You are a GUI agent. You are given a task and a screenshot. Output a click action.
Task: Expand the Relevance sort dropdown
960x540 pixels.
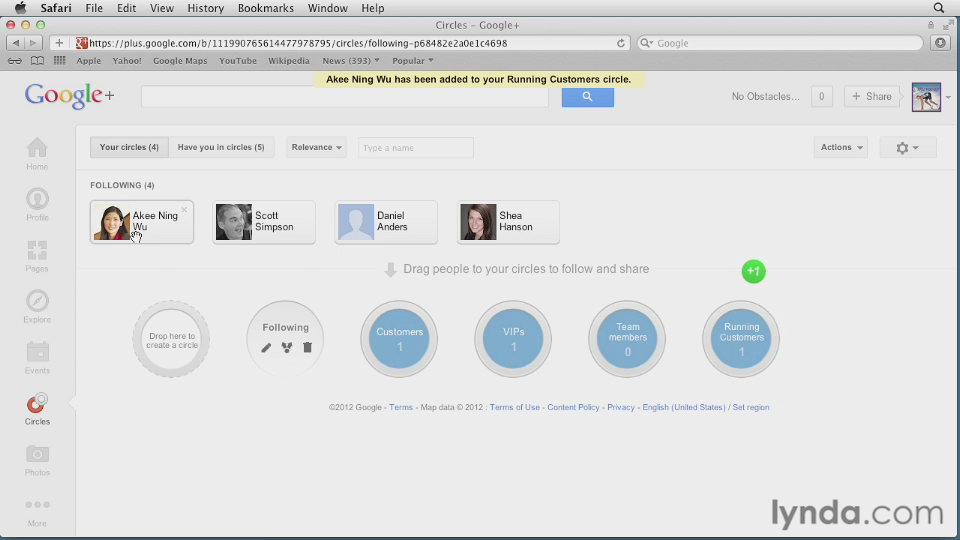(x=316, y=147)
